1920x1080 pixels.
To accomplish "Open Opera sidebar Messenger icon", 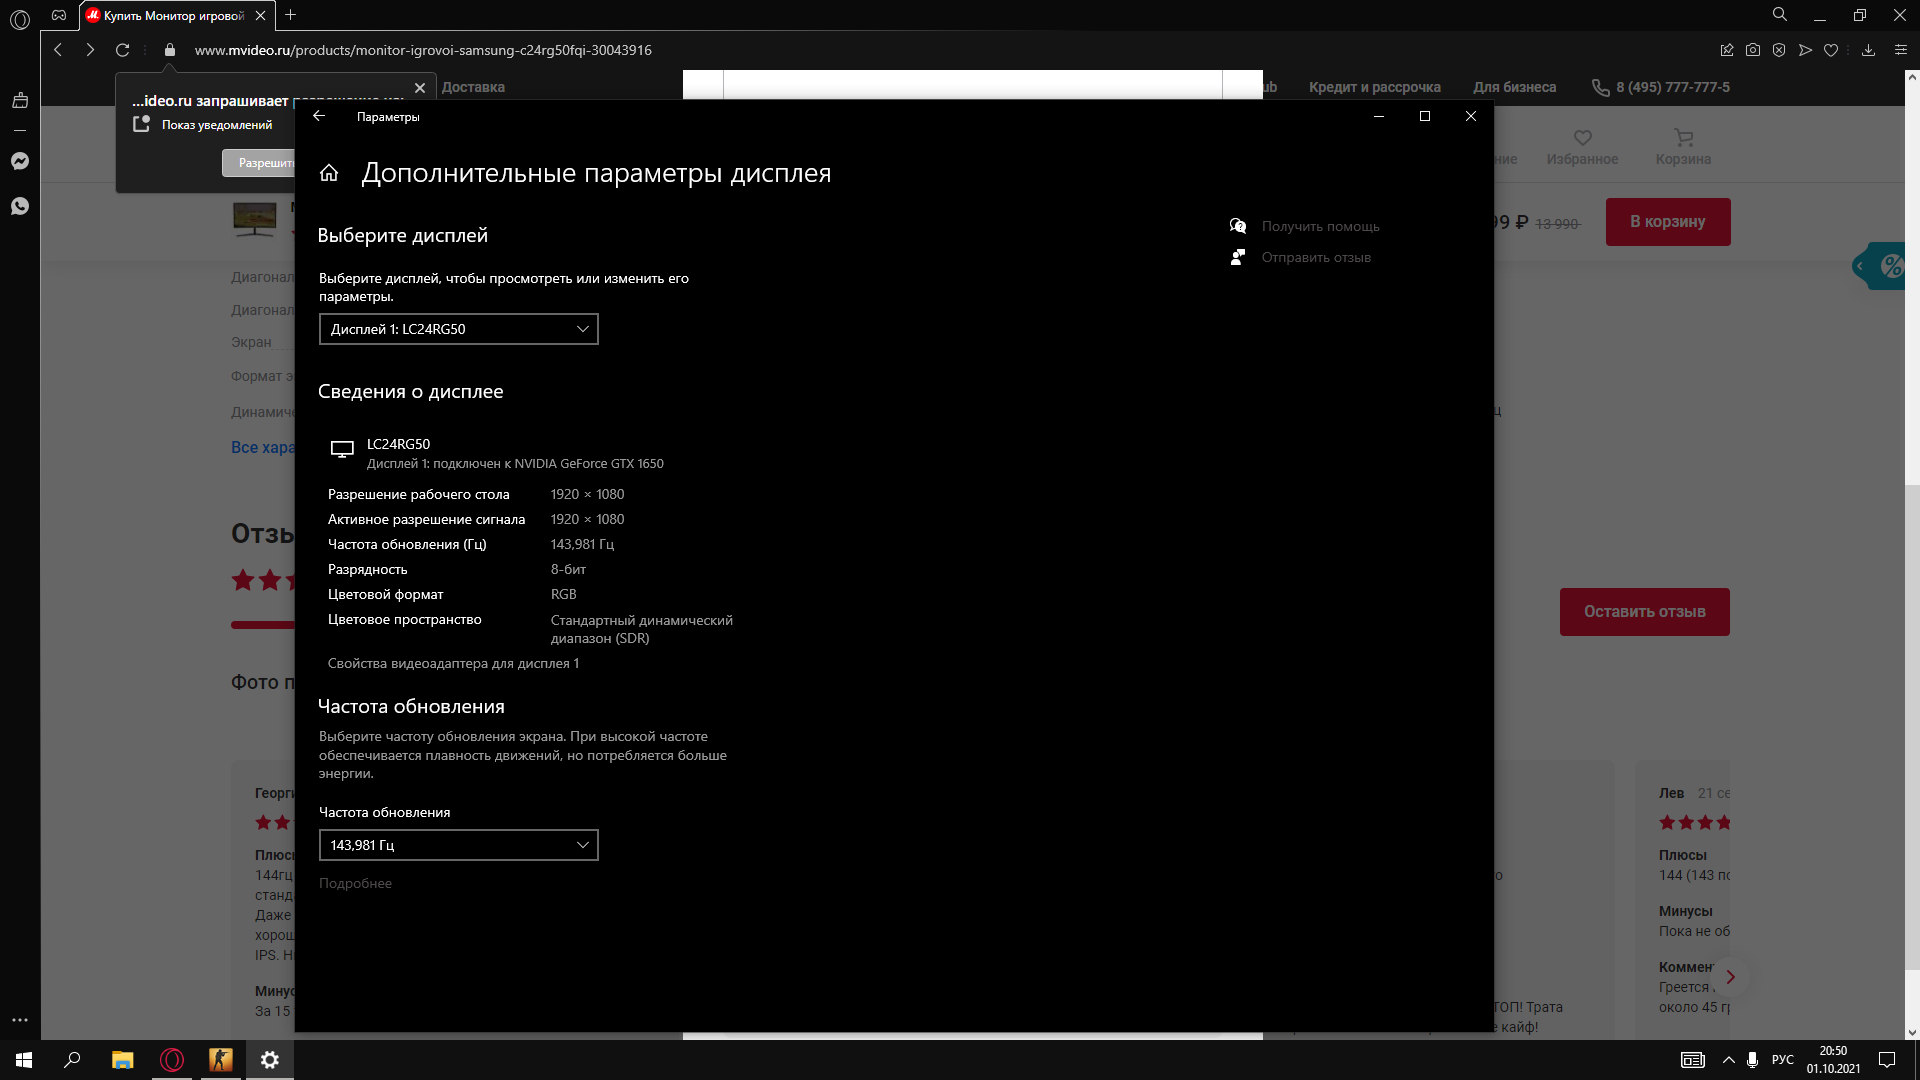I will (x=20, y=161).
